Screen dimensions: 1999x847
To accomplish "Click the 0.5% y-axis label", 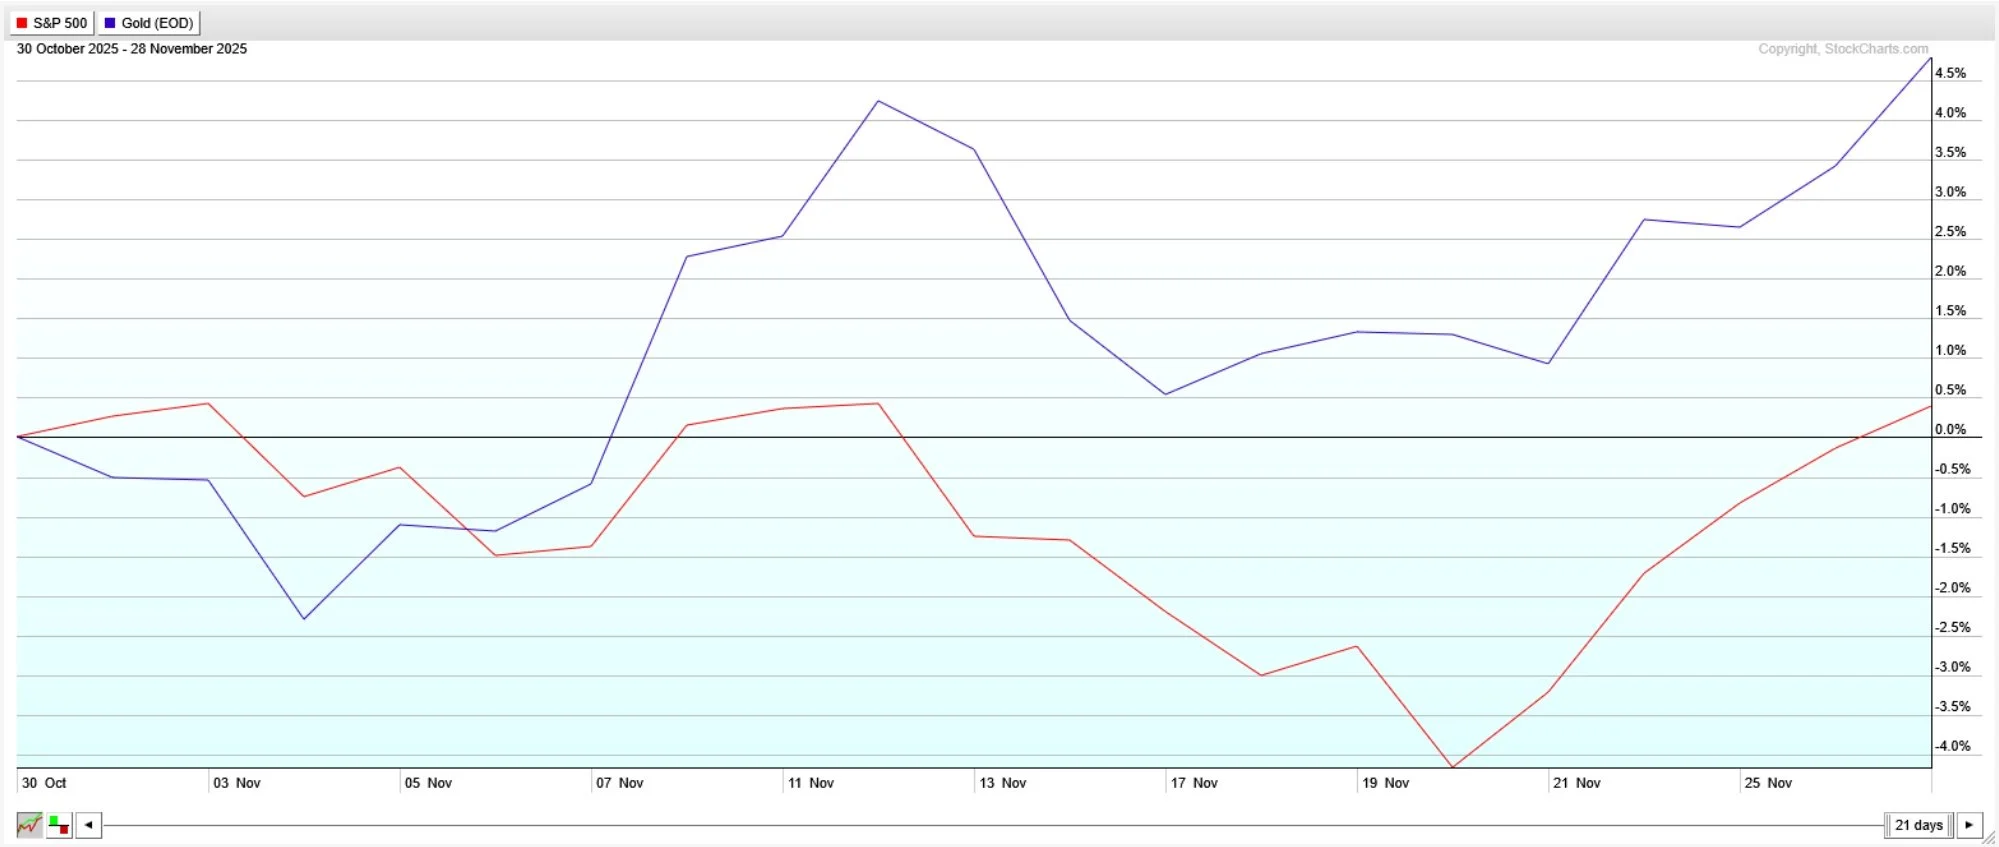I will click(x=1950, y=390).
